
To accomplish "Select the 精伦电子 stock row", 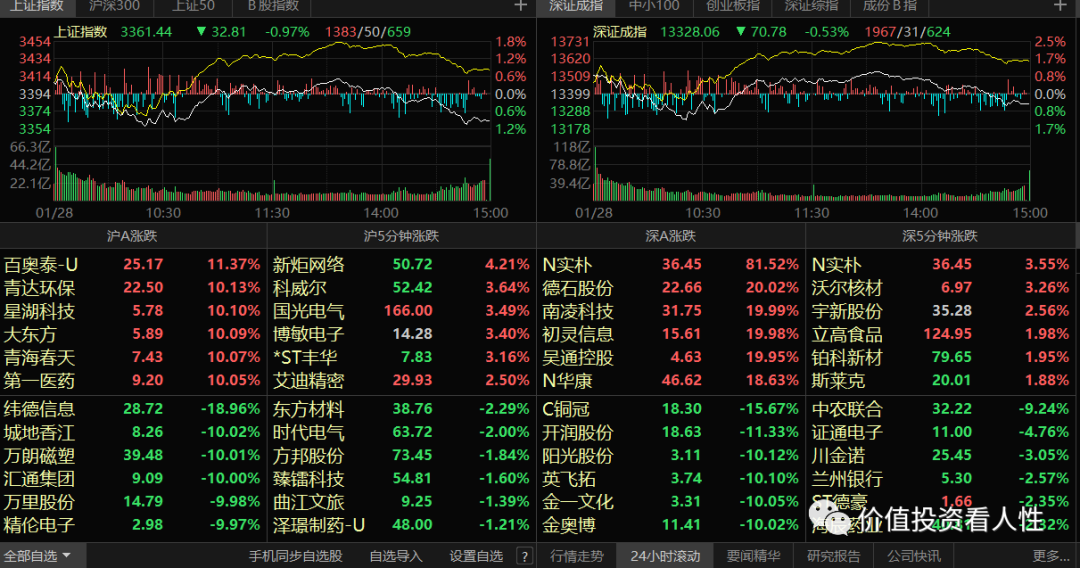I will click(x=132, y=525).
